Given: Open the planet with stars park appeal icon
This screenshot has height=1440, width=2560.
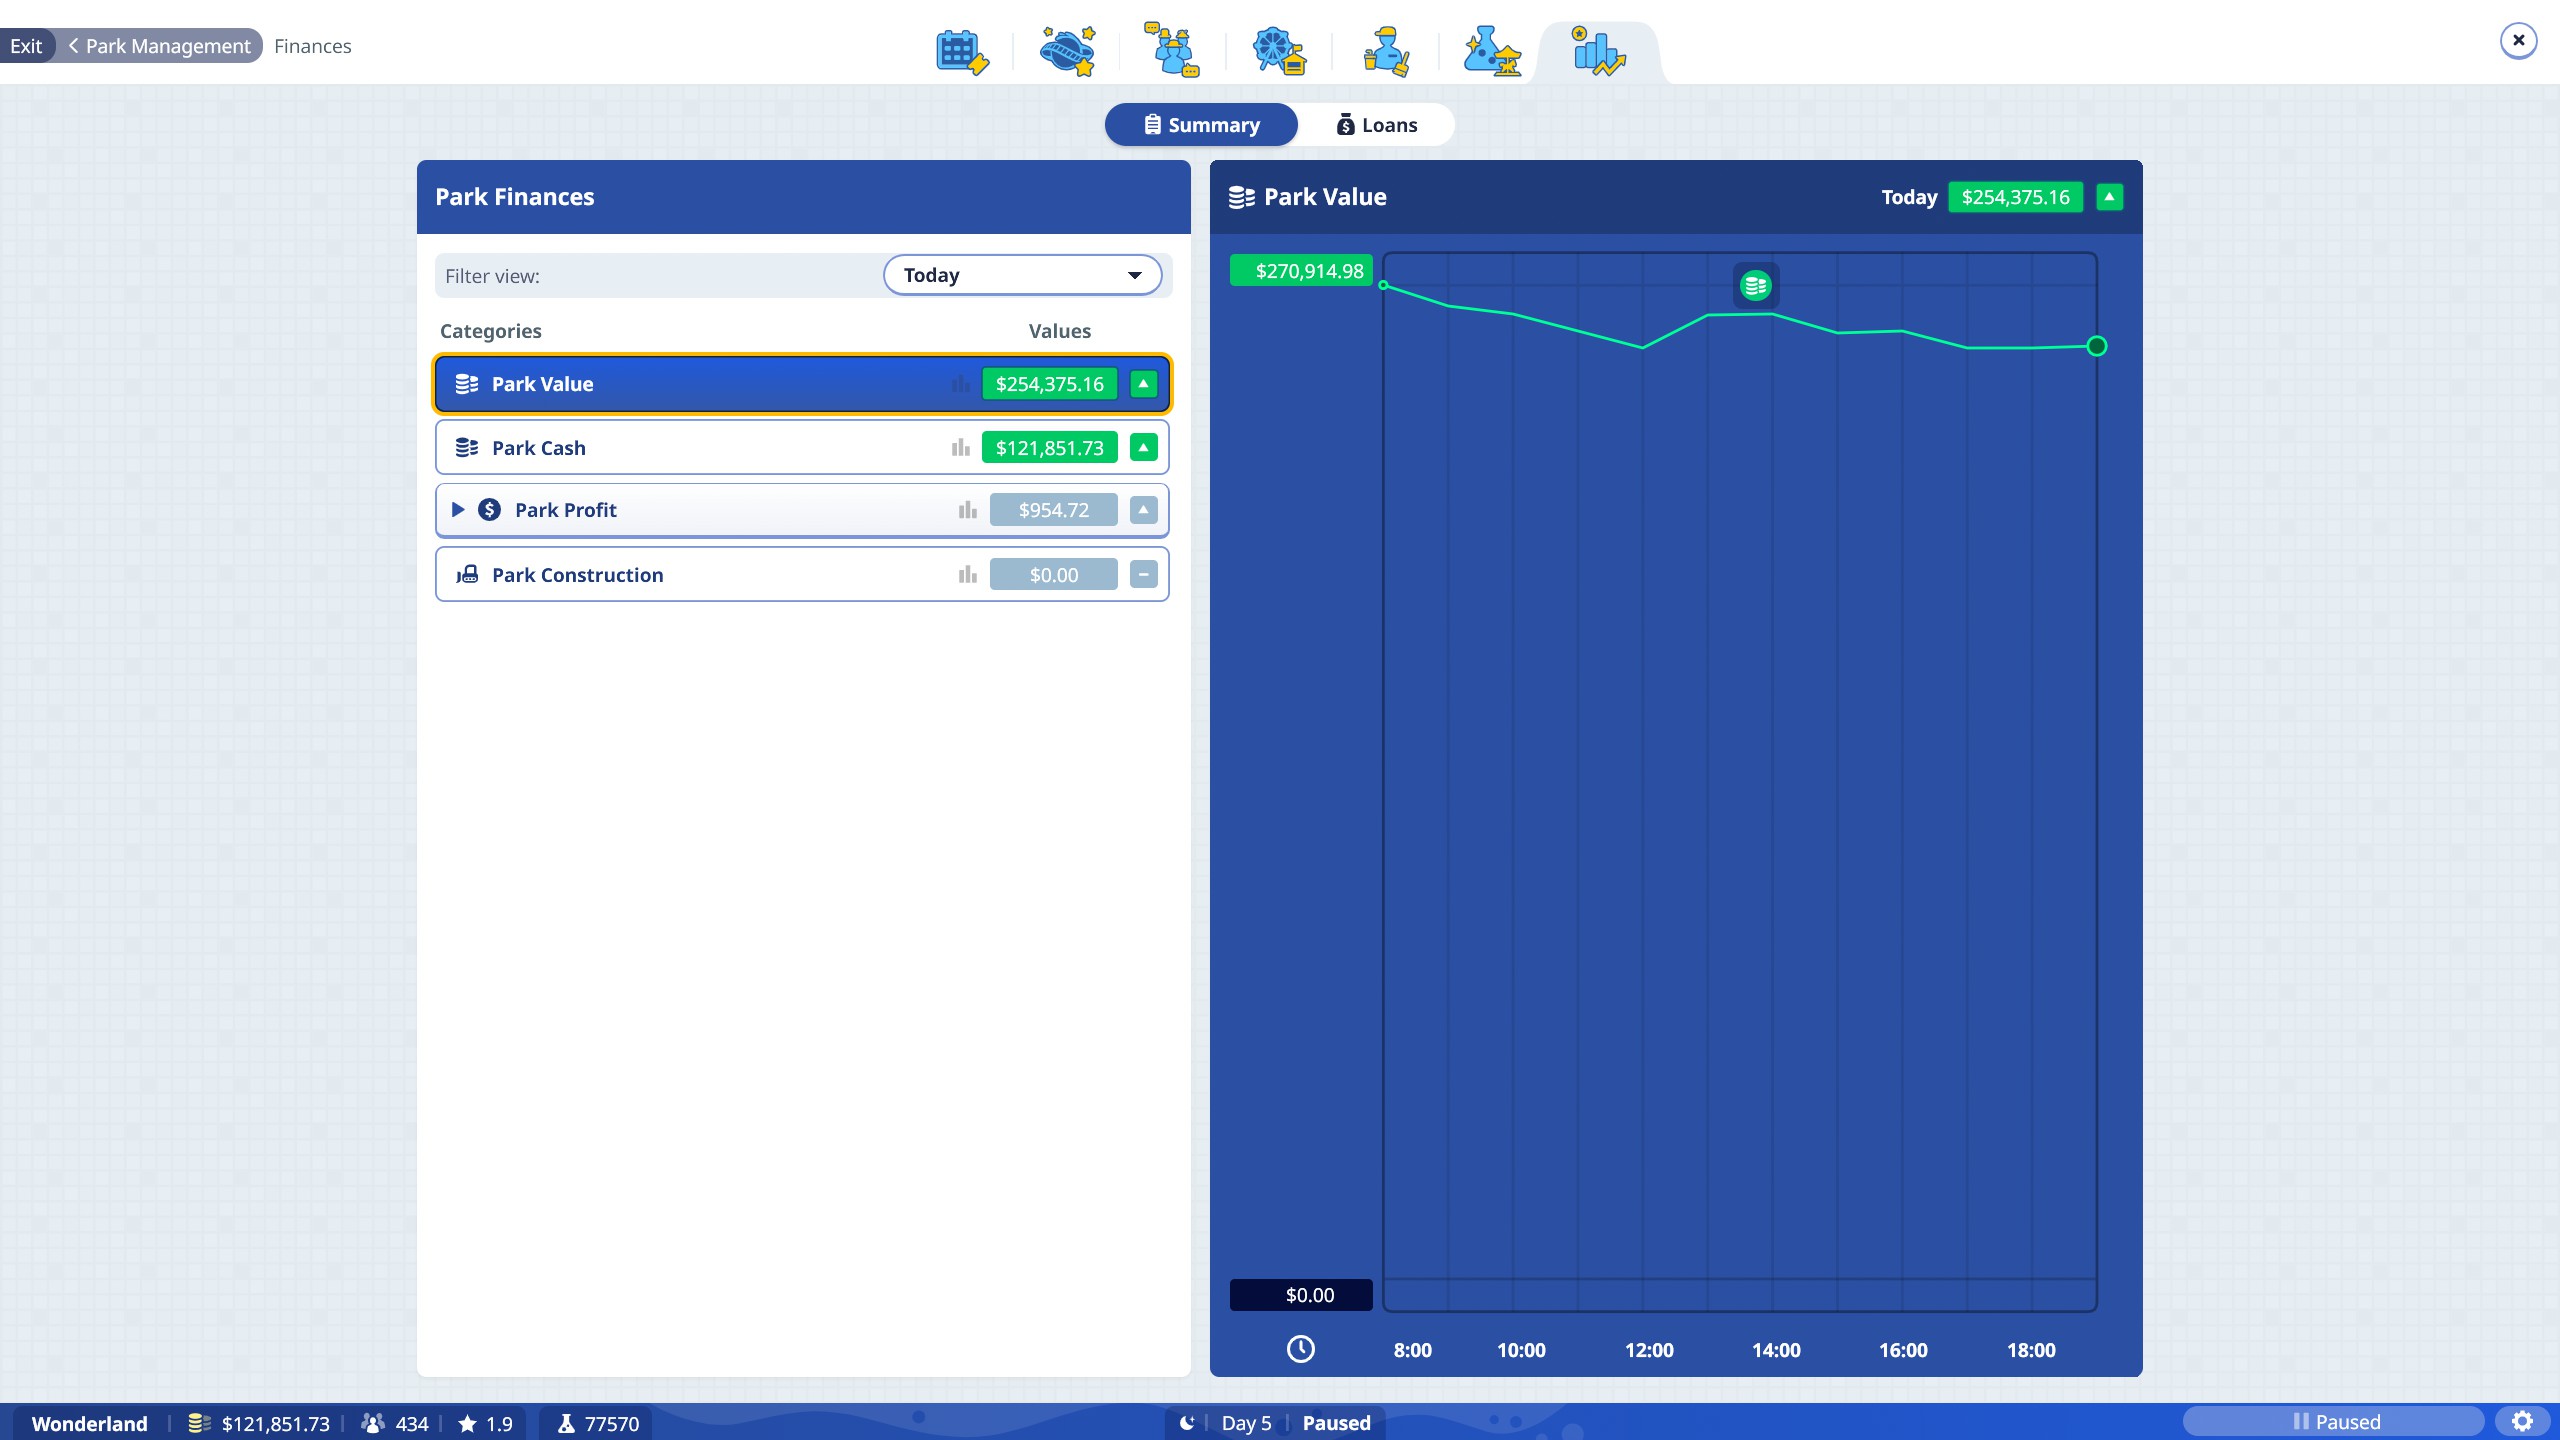Looking at the screenshot, I should pyautogui.click(x=1068, y=52).
